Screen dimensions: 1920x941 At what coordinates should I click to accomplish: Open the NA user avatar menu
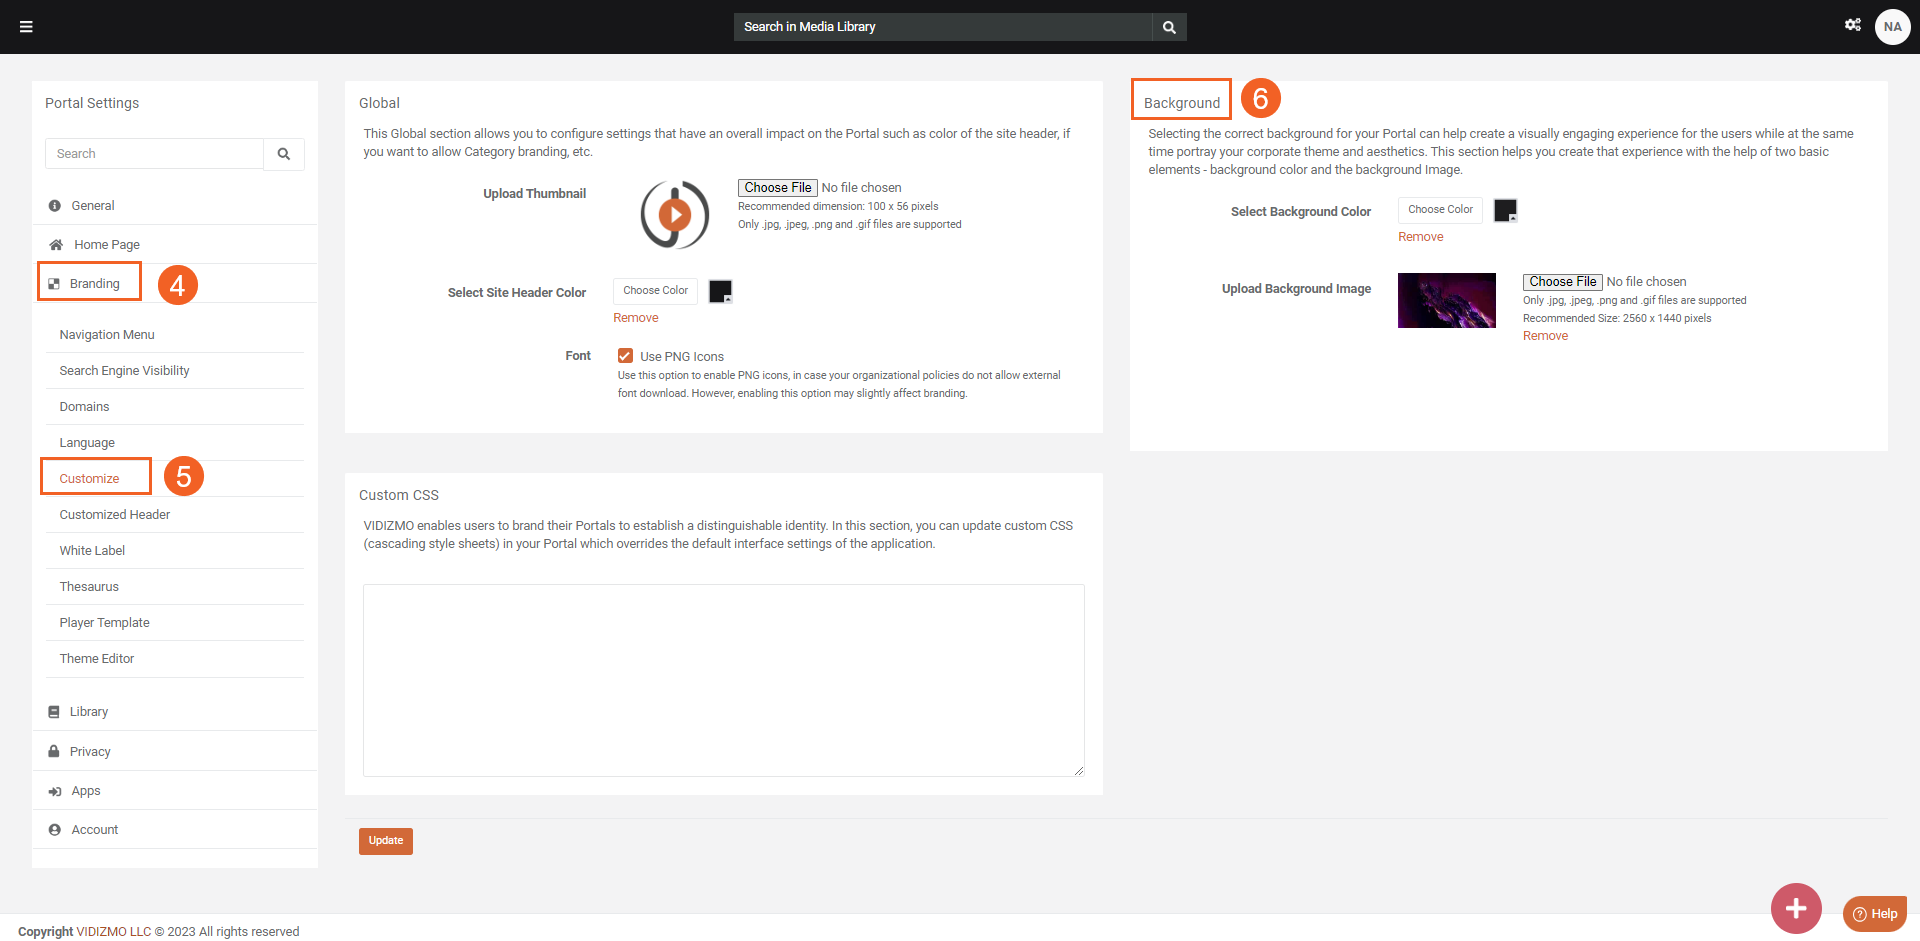pyautogui.click(x=1892, y=27)
